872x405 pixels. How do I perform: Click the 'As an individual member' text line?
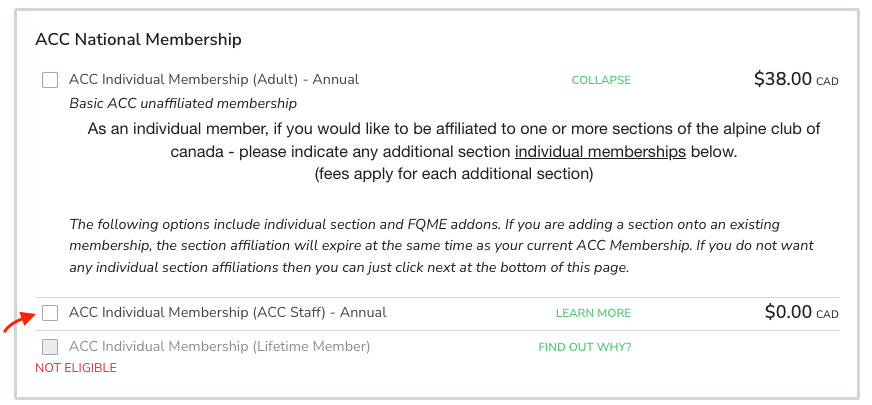point(454,129)
